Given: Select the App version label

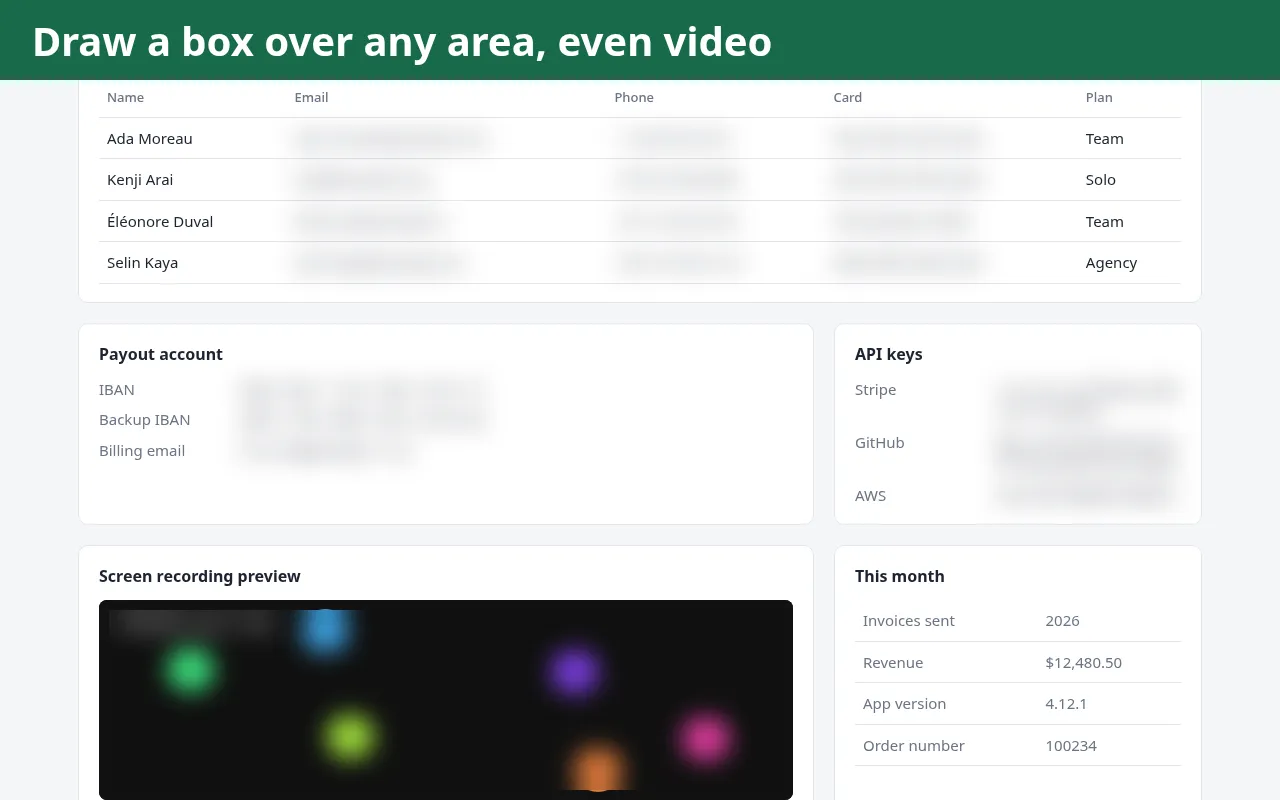Looking at the screenshot, I should [904, 704].
